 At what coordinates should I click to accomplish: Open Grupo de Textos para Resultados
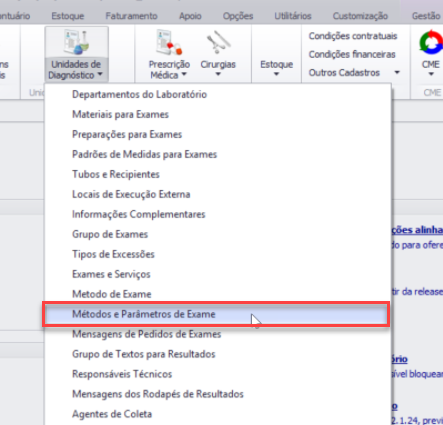pyautogui.click(x=218, y=354)
